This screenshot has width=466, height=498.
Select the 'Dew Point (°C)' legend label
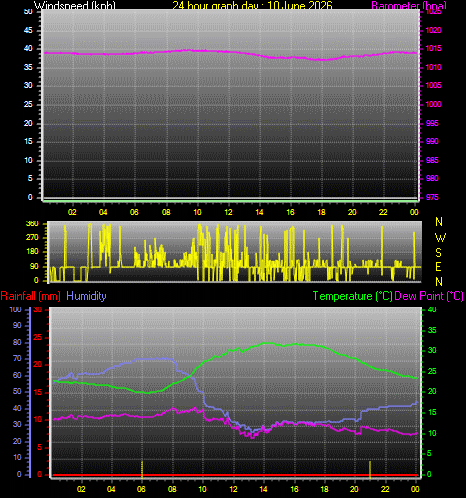429,296
